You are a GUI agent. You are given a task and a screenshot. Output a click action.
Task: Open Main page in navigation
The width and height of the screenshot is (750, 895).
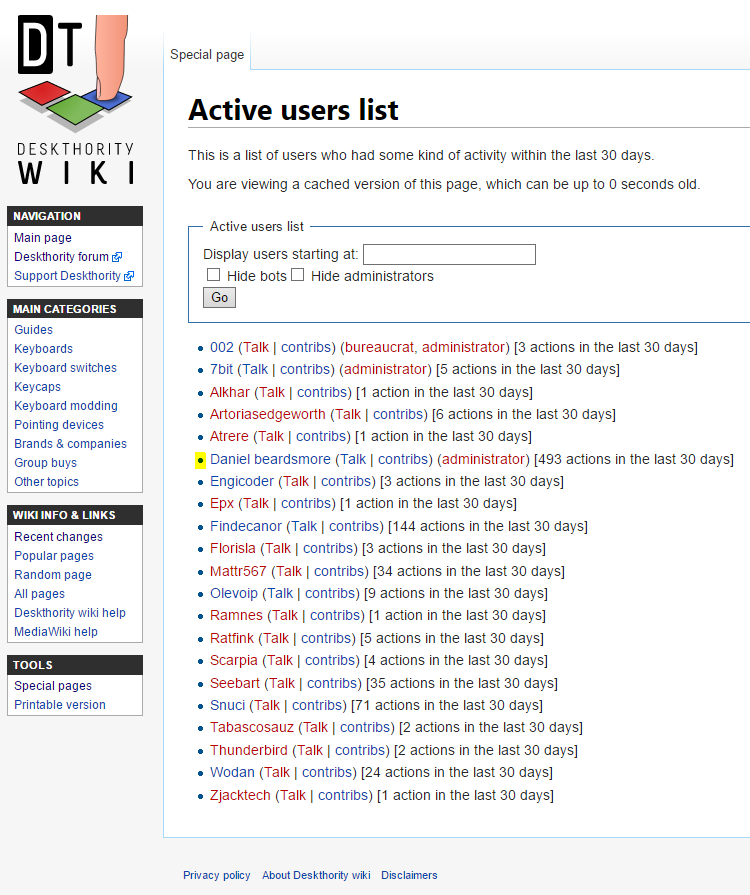click(x=43, y=238)
